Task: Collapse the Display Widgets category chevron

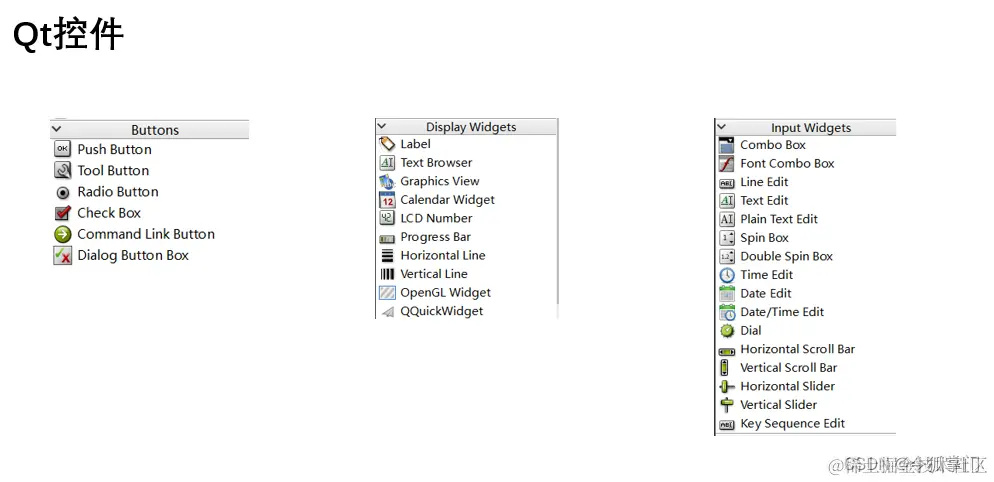Action: 382,126
